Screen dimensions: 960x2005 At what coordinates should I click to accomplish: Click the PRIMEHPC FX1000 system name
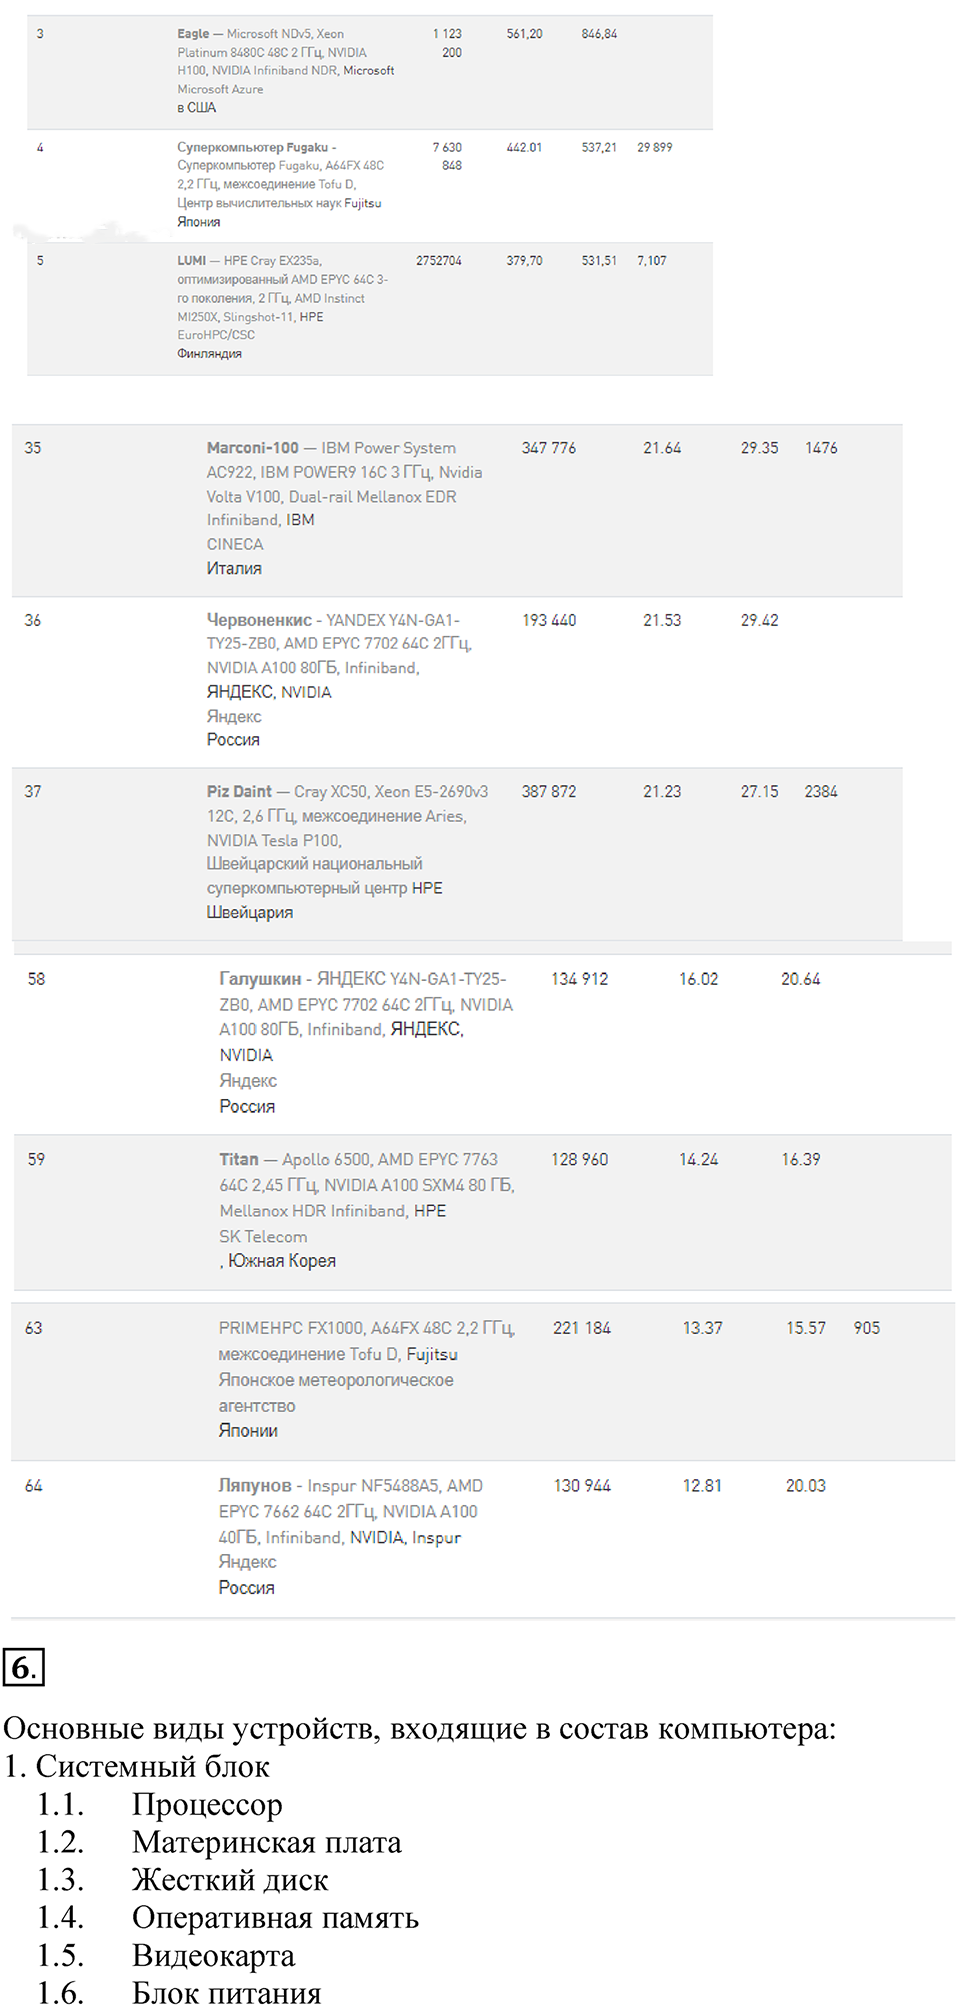(x=291, y=1328)
